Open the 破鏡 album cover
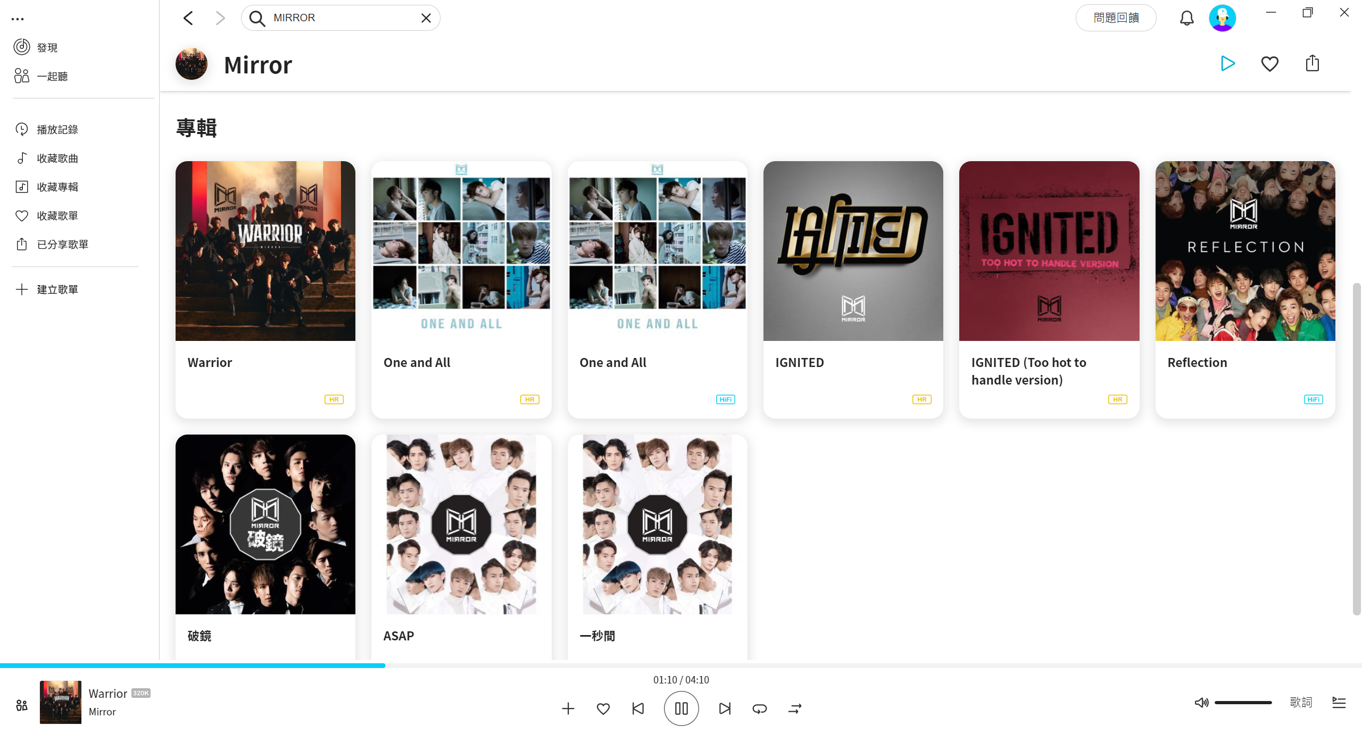 (265, 524)
